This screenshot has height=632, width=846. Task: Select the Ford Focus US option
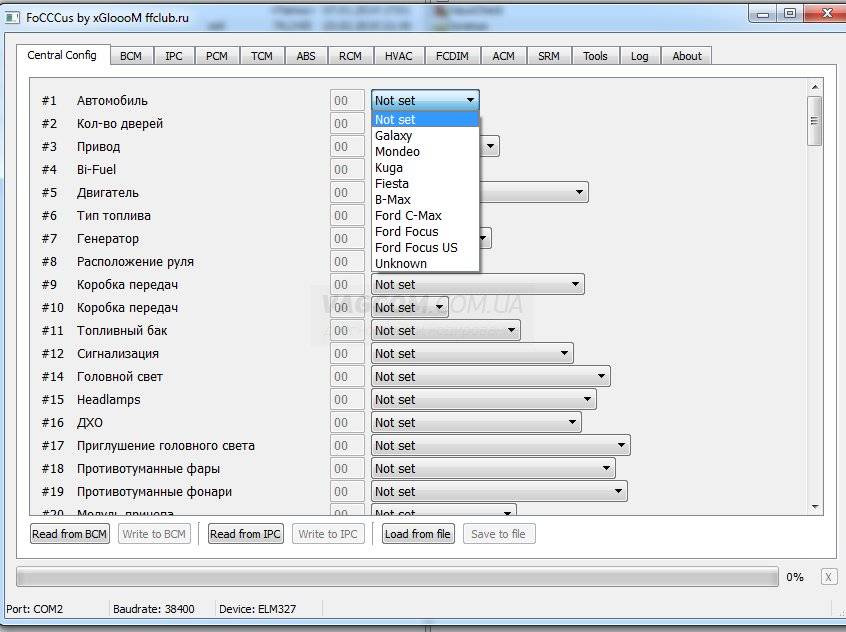tap(425, 248)
